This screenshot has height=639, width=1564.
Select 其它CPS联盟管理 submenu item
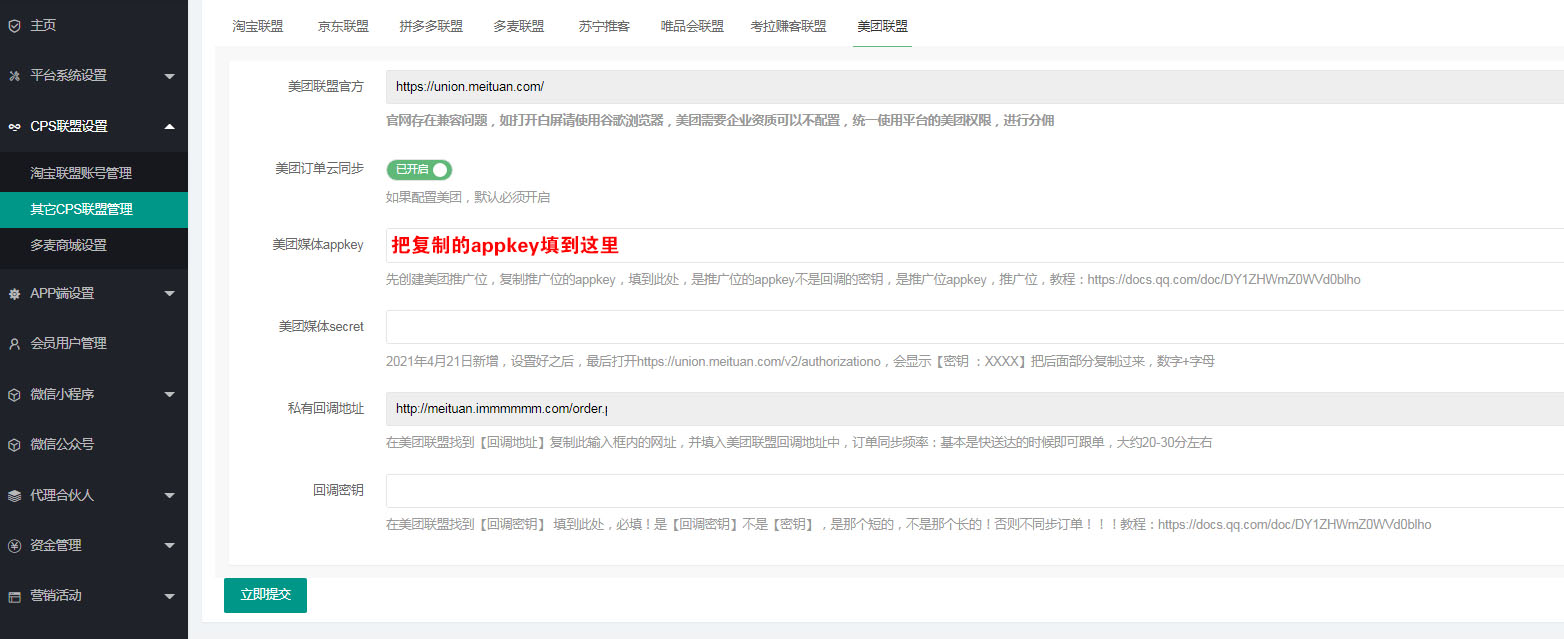[x=94, y=210]
